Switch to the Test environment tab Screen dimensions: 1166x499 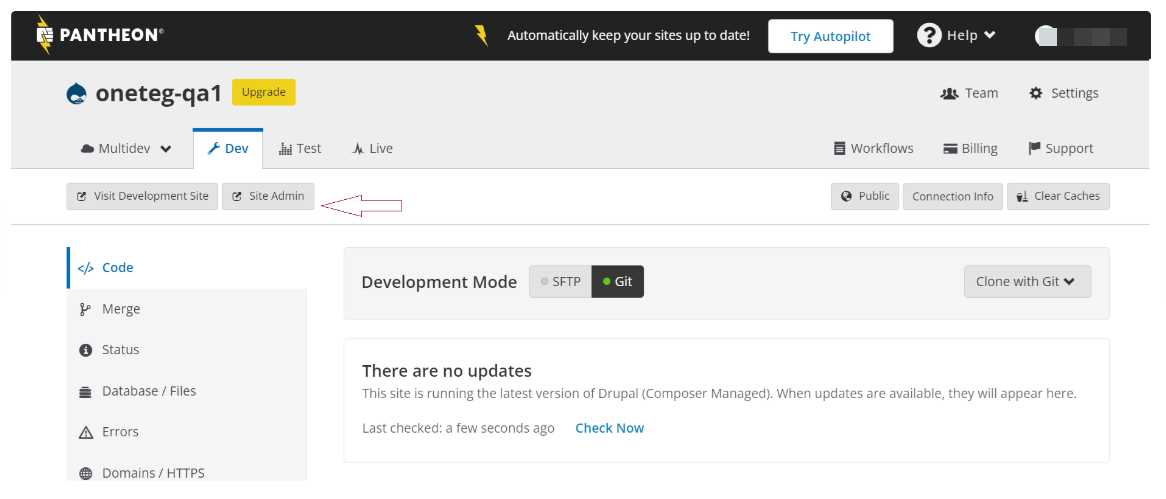300,148
